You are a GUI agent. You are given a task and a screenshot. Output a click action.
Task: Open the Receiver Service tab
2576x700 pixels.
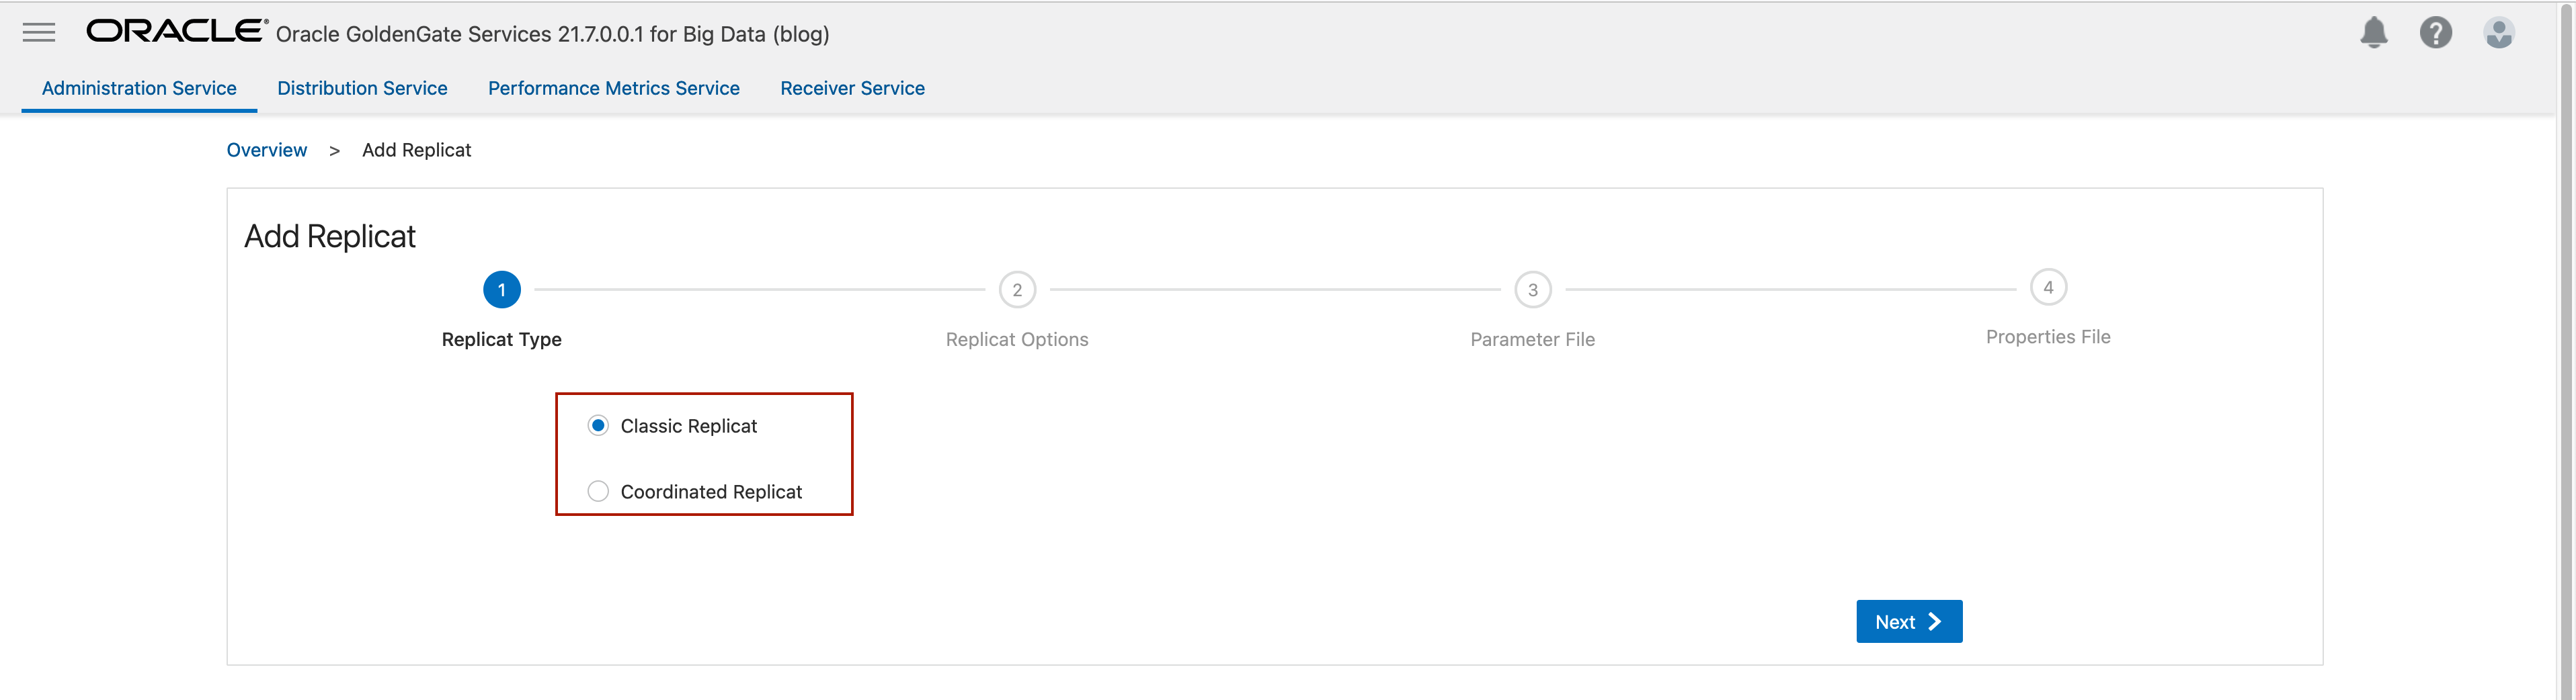click(852, 88)
